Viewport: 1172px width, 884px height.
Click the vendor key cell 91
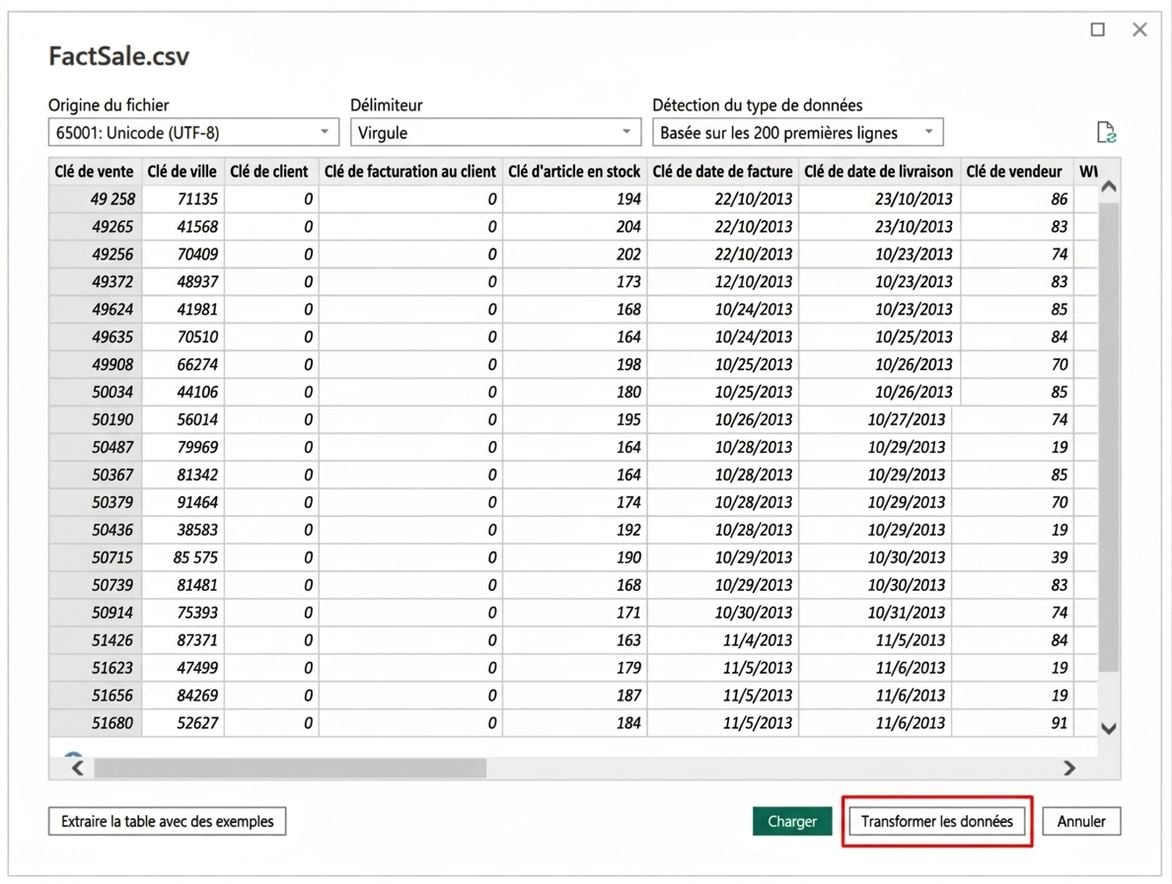click(1013, 723)
